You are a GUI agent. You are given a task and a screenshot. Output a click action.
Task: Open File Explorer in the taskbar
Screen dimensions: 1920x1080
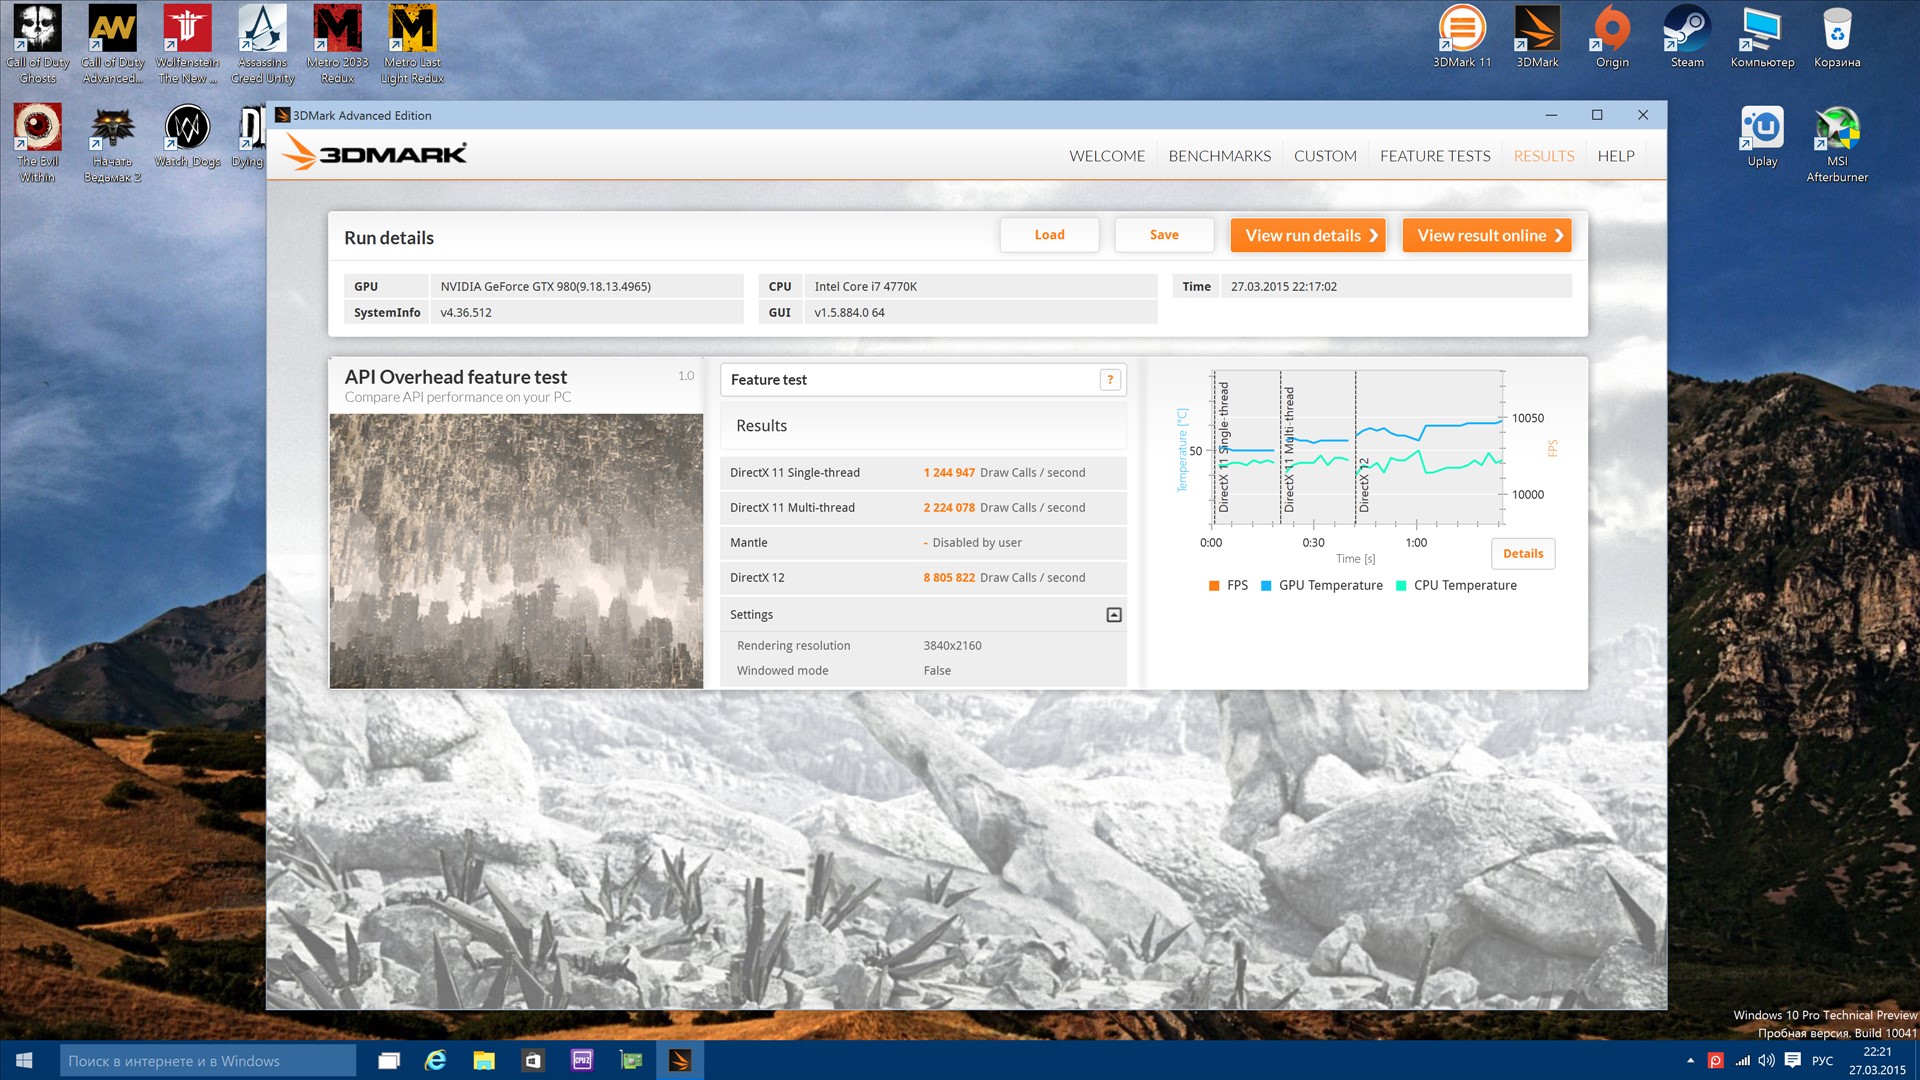pyautogui.click(x=484, y=1061)
